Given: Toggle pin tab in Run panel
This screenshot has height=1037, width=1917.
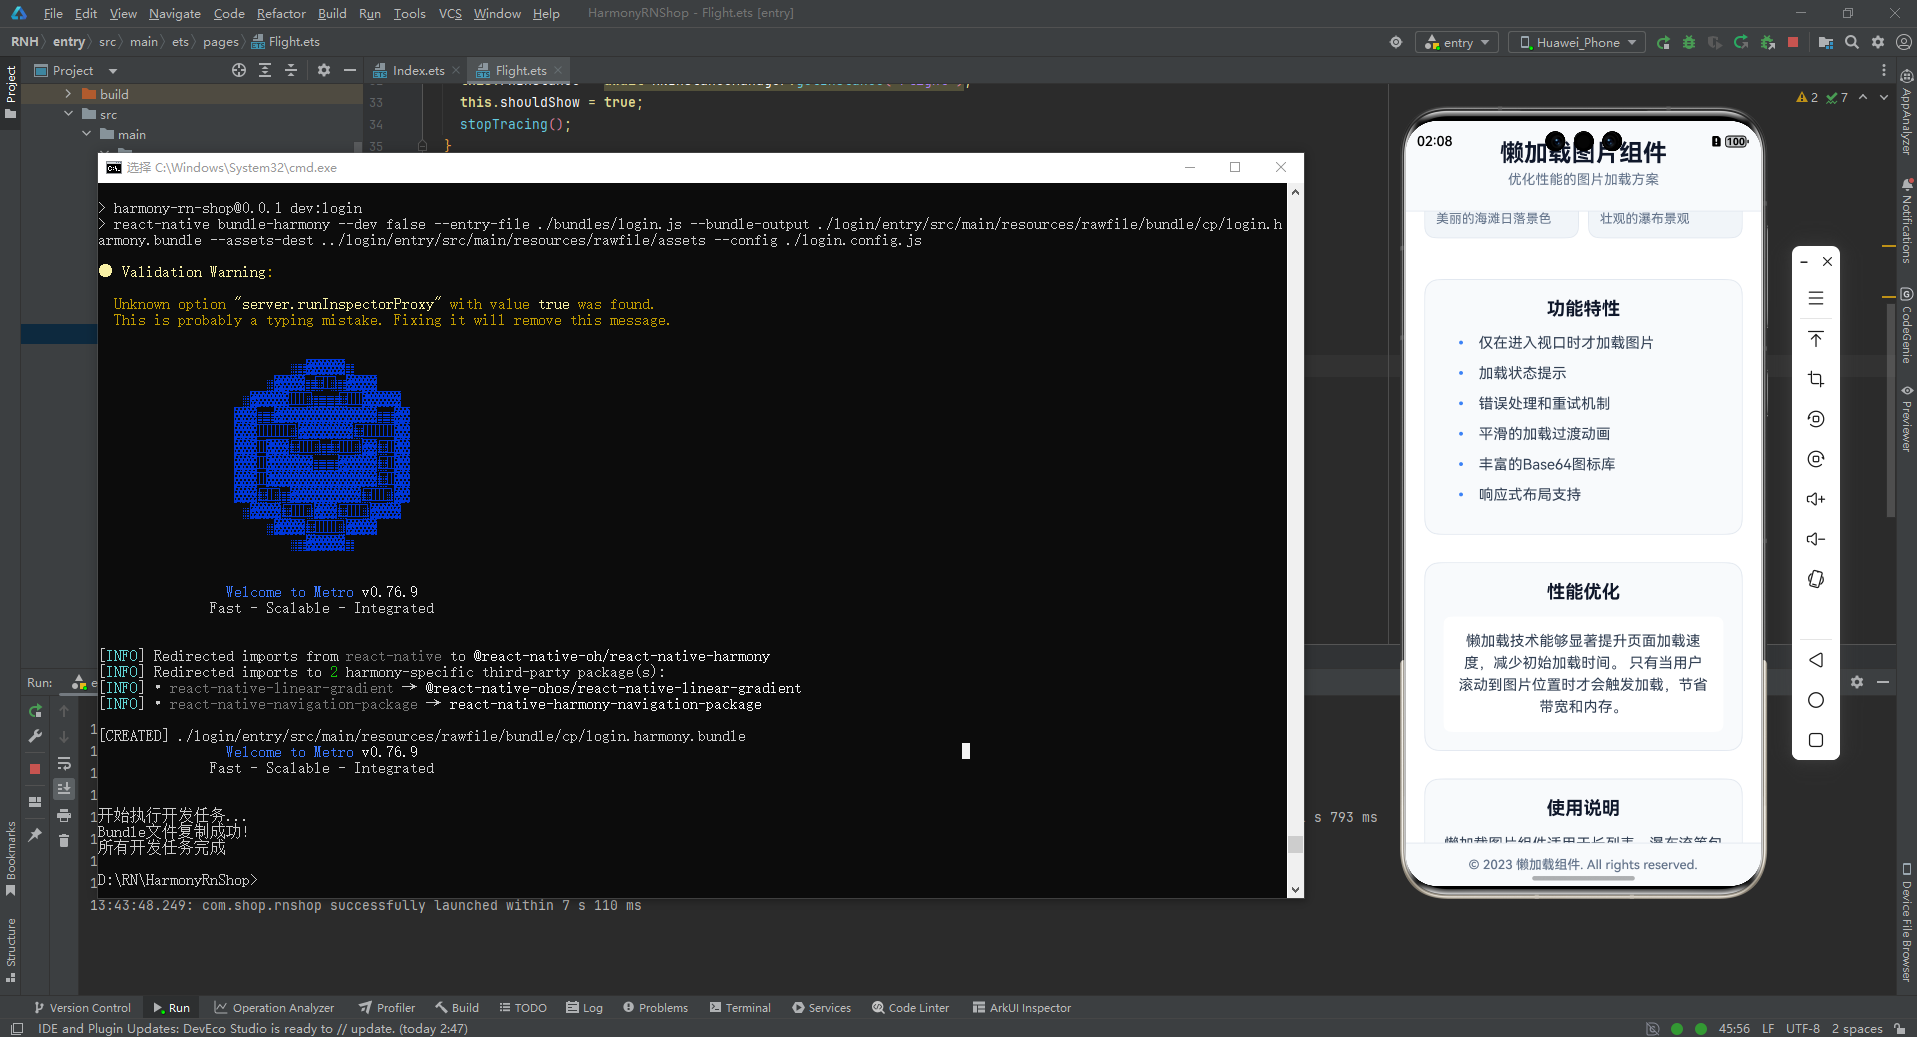Looking at the screenshot, I should pos(35,835).
